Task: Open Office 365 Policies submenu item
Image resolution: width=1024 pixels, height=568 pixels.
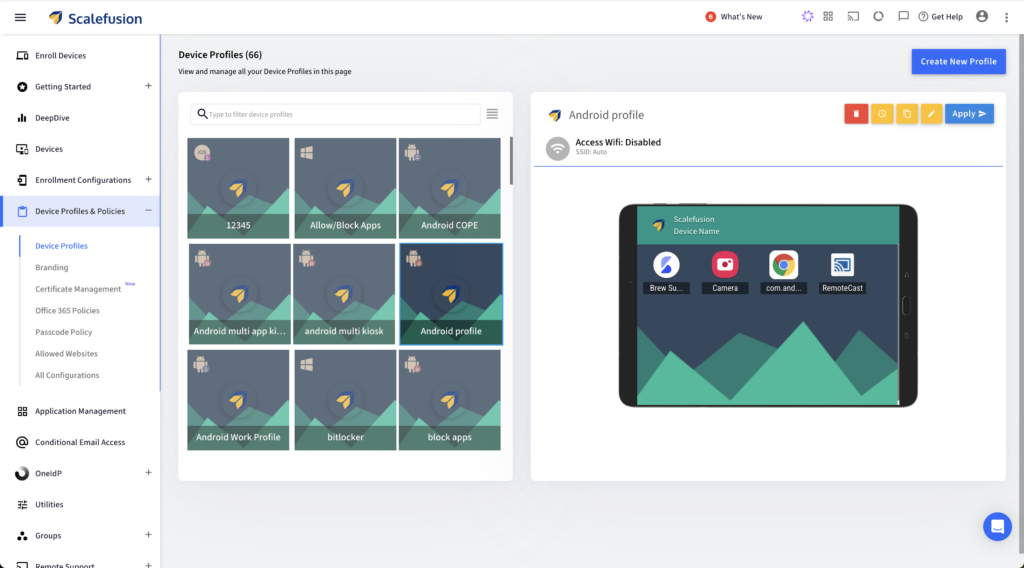Action: tap(67, 311)
